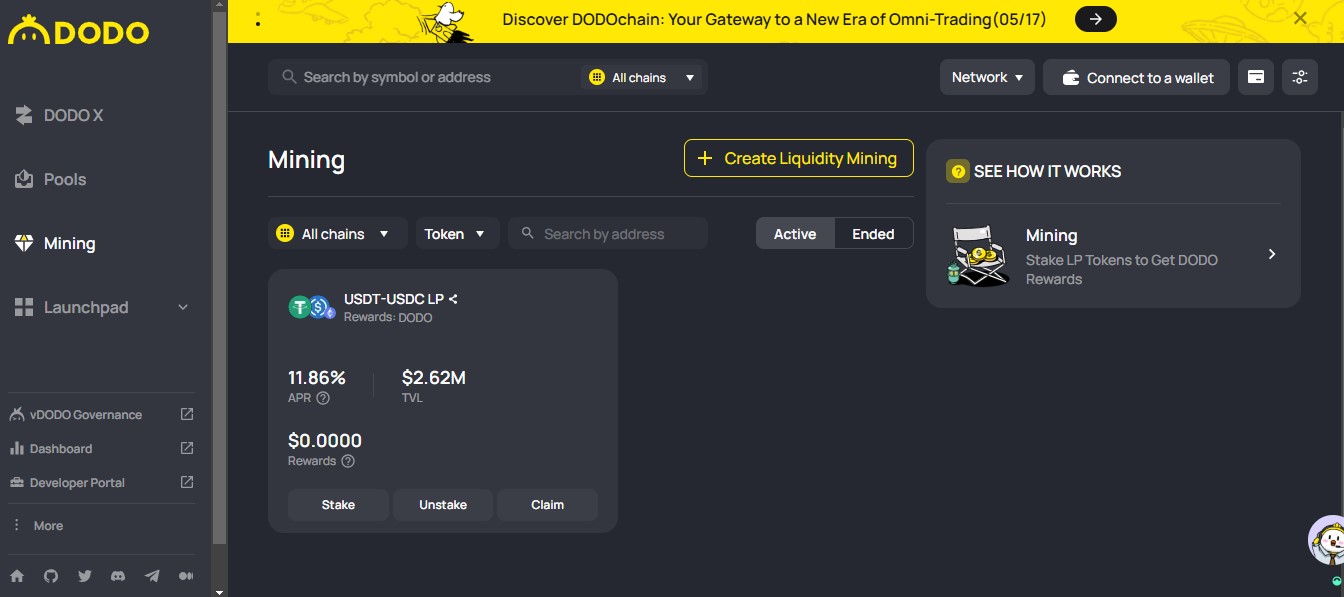
Task: Click the Unstake button
Action: click(443, 505)
